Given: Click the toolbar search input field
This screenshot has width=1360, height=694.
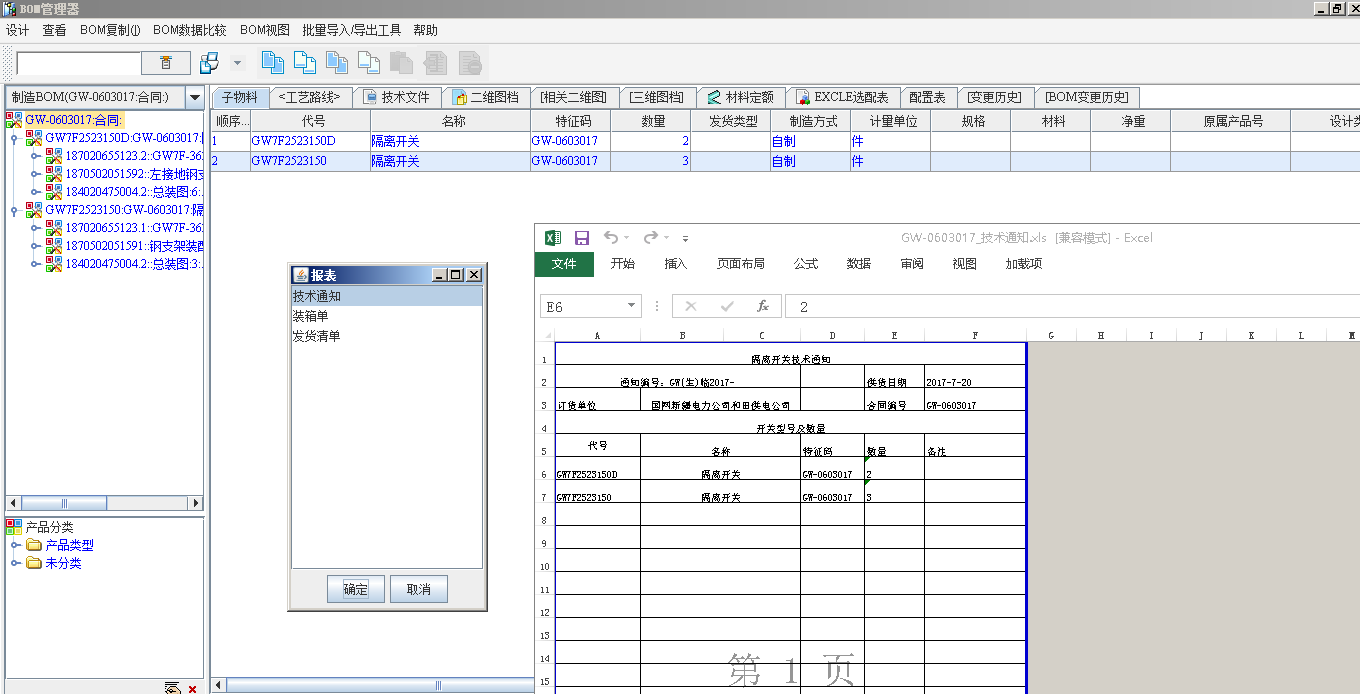Looking at the screenshot, I should [78, 63].
